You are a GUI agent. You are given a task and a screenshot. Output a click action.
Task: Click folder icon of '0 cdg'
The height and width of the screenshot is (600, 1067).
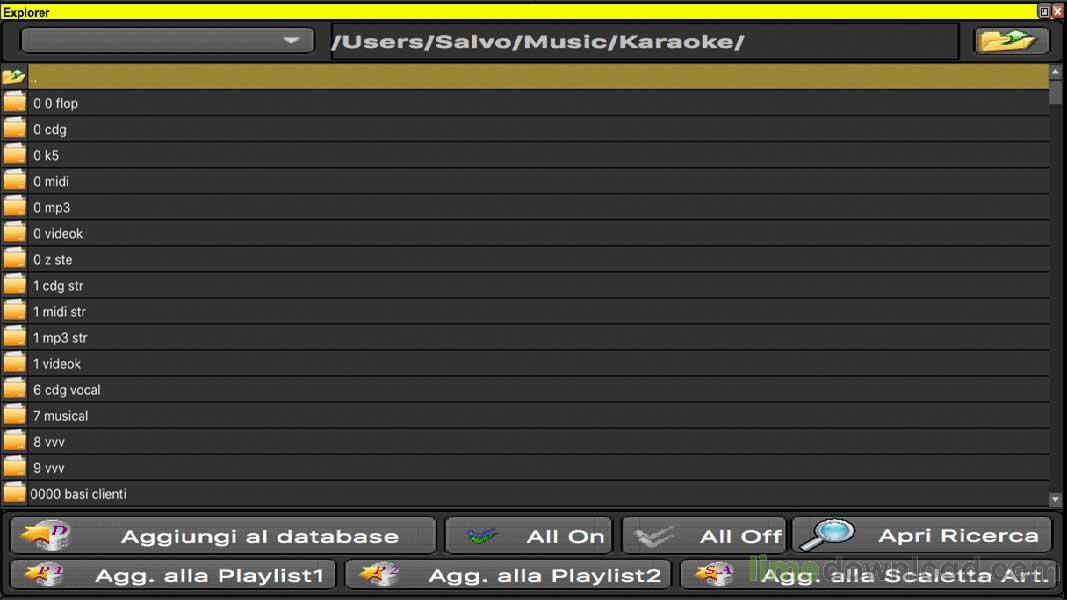(14, 129)
